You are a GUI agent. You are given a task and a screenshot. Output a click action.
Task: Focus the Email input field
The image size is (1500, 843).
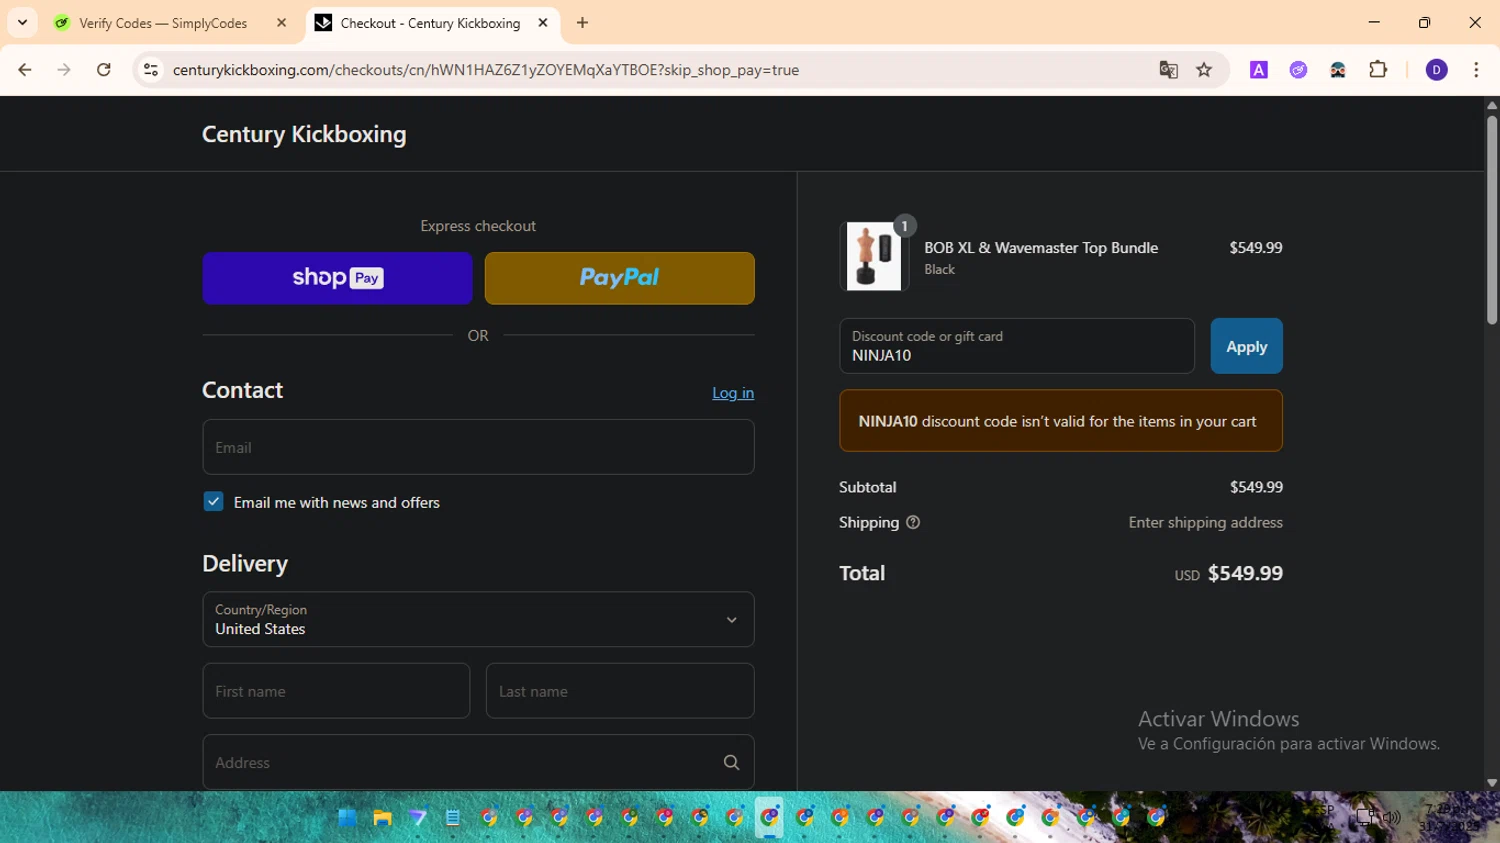coord(478,447)
